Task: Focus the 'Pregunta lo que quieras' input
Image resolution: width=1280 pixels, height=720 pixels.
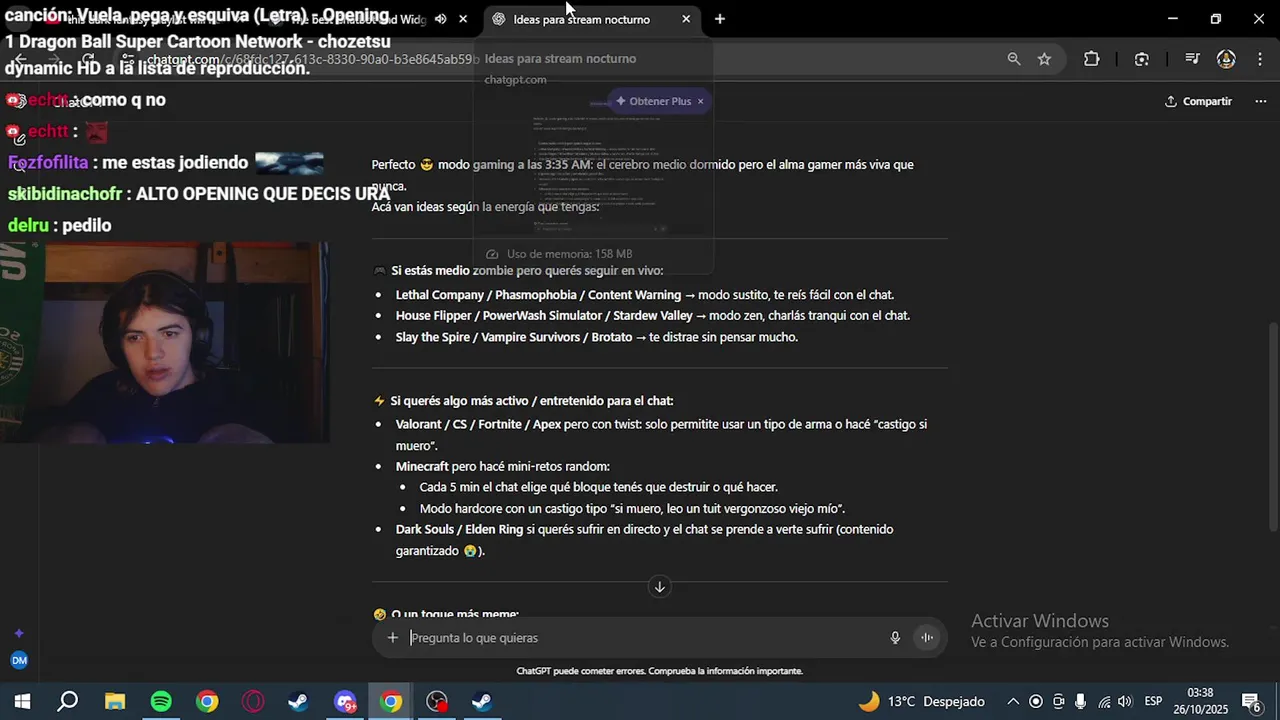Action: (640, 638)
